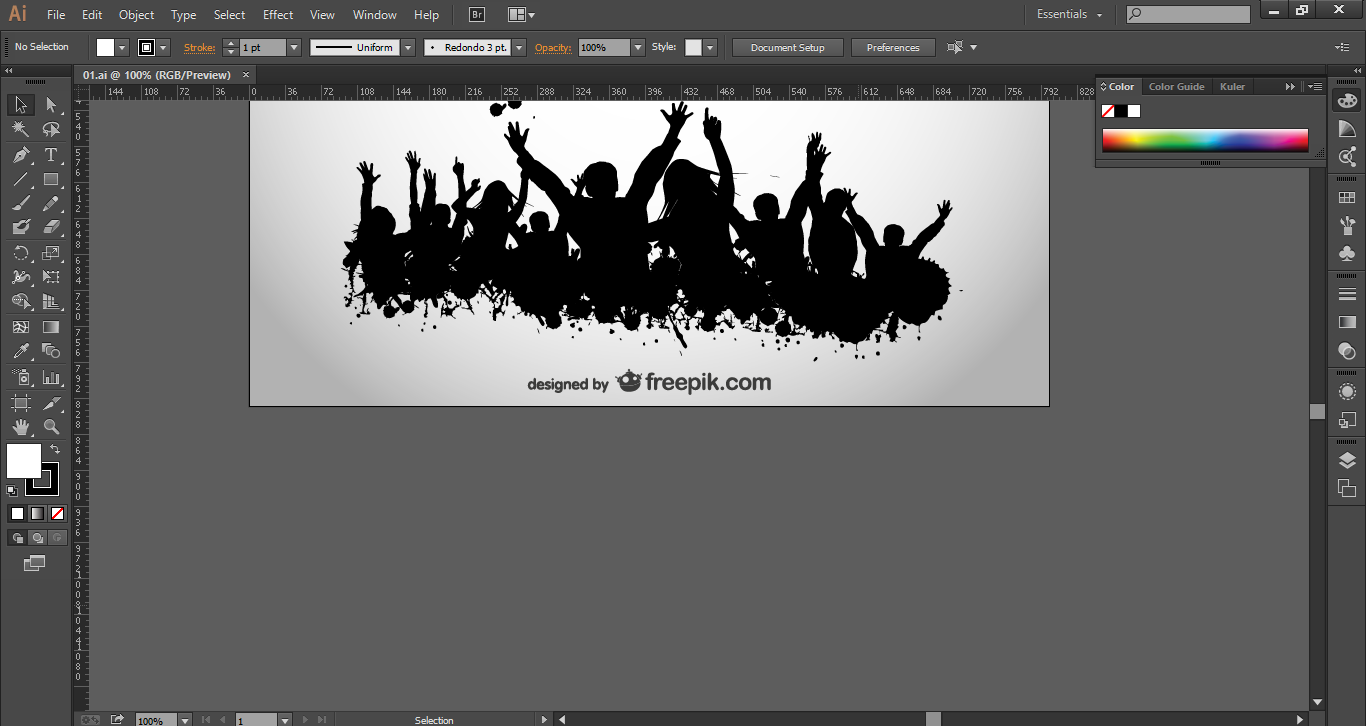Open the Redondo 3 pt. brush dropdown
The width and height of the screenshot is (1366, 726).
coord(519,47)
